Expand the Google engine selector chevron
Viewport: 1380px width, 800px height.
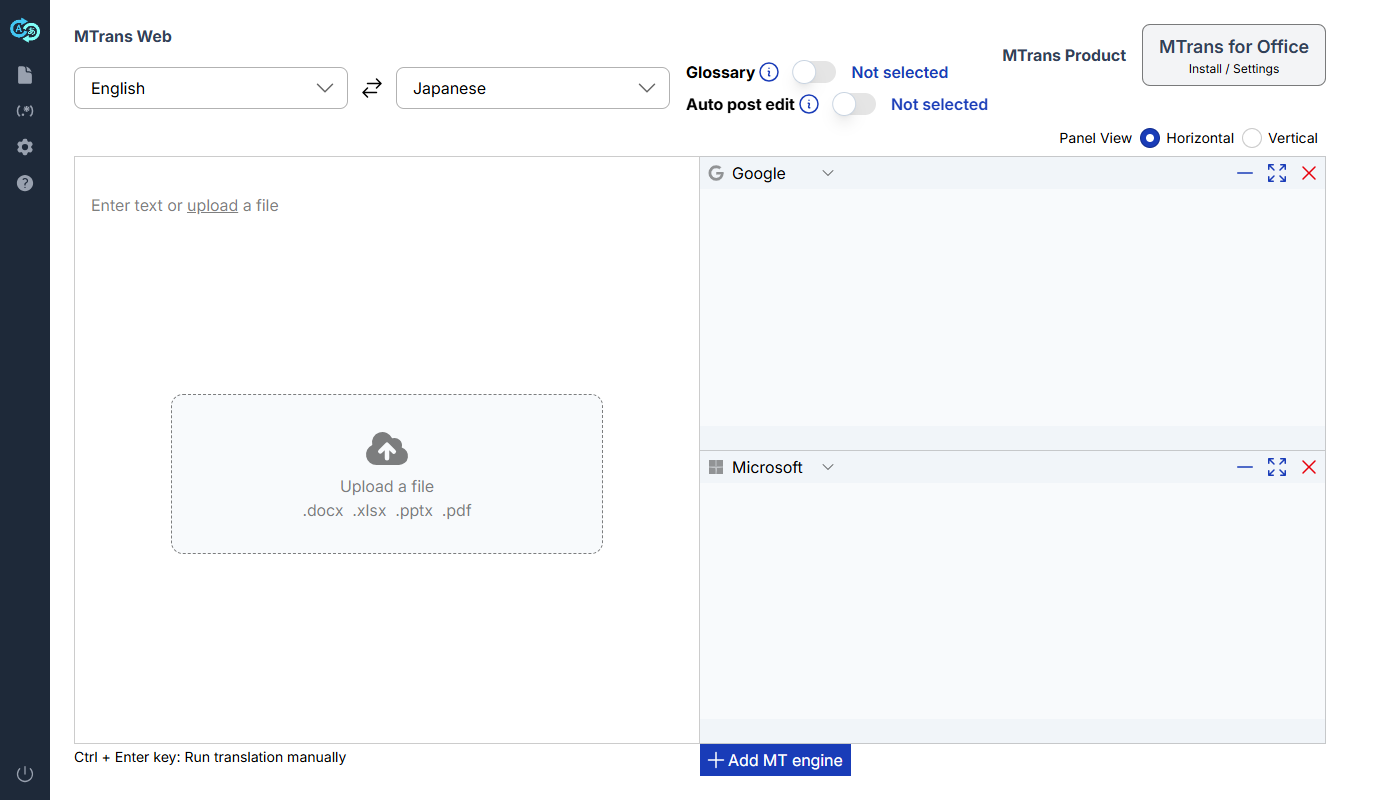click(828, 173)
